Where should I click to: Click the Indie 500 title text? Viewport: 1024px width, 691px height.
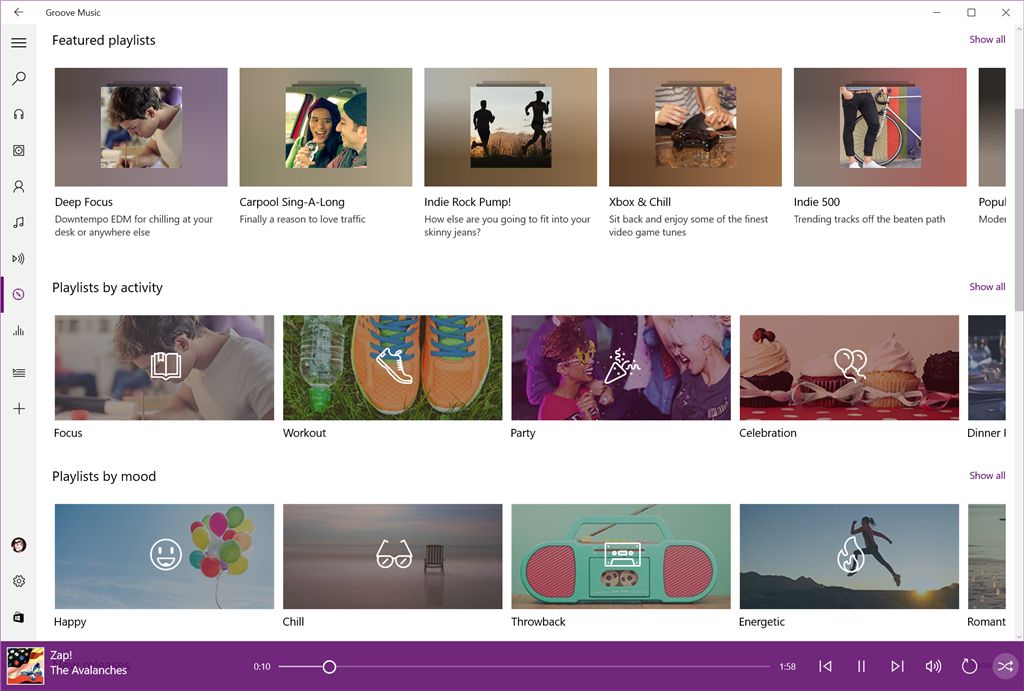coord(817,202)
